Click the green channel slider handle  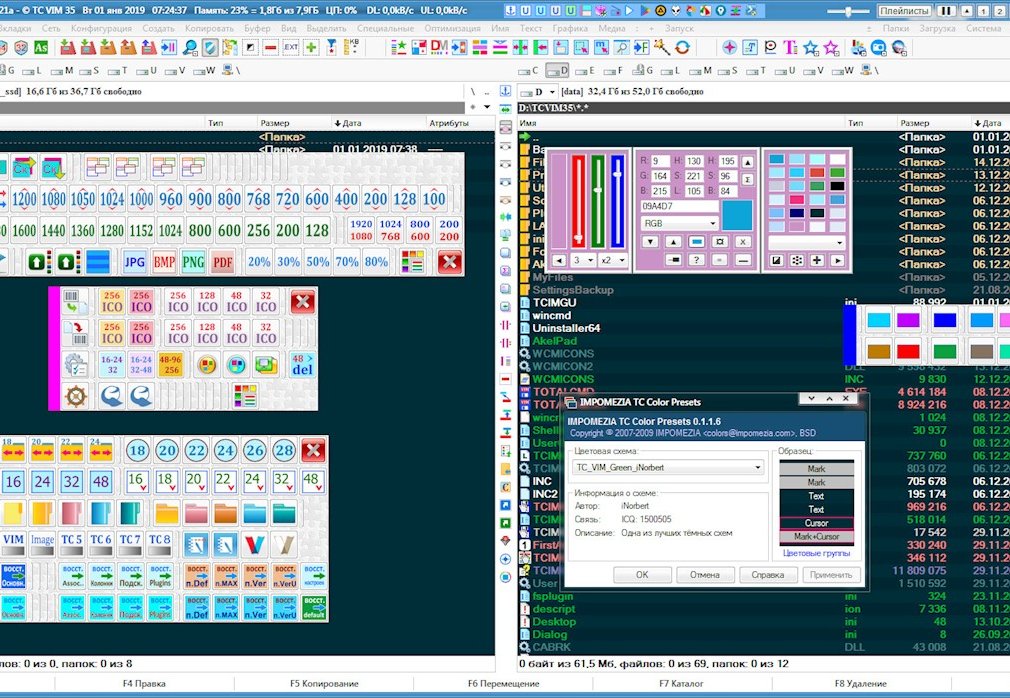598,190
